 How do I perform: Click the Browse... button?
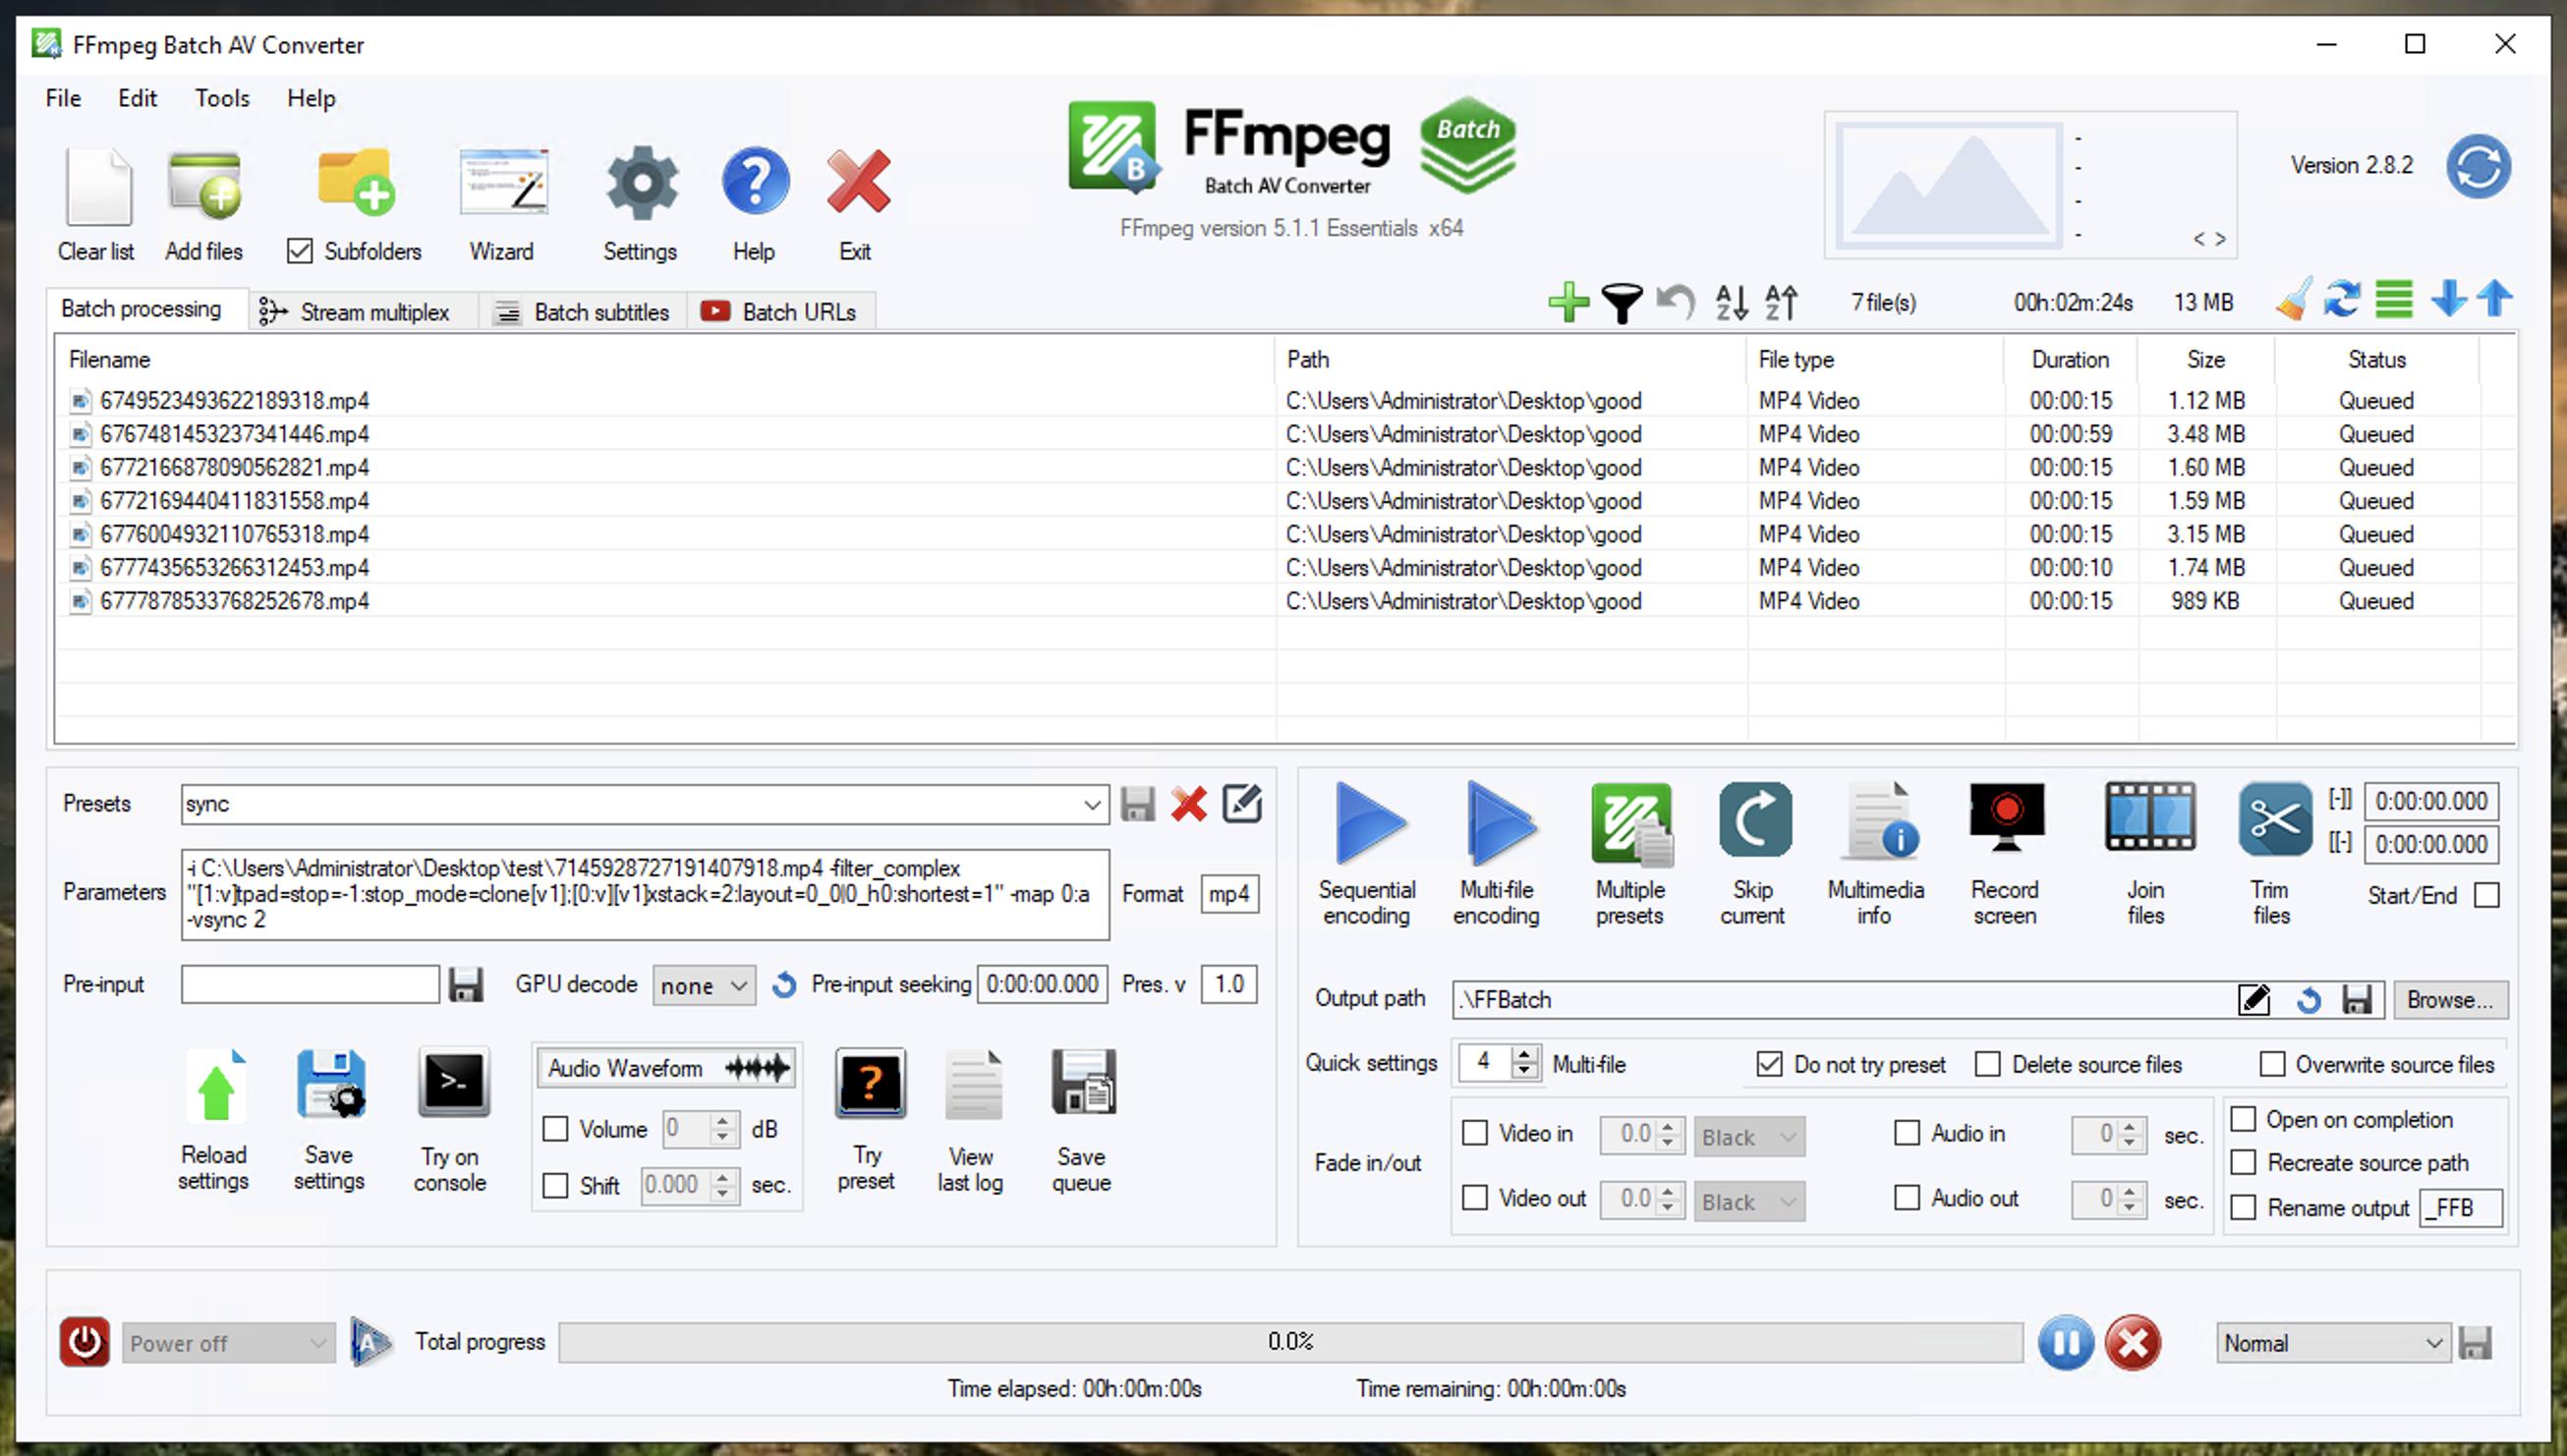click(x=2450, y=999)
